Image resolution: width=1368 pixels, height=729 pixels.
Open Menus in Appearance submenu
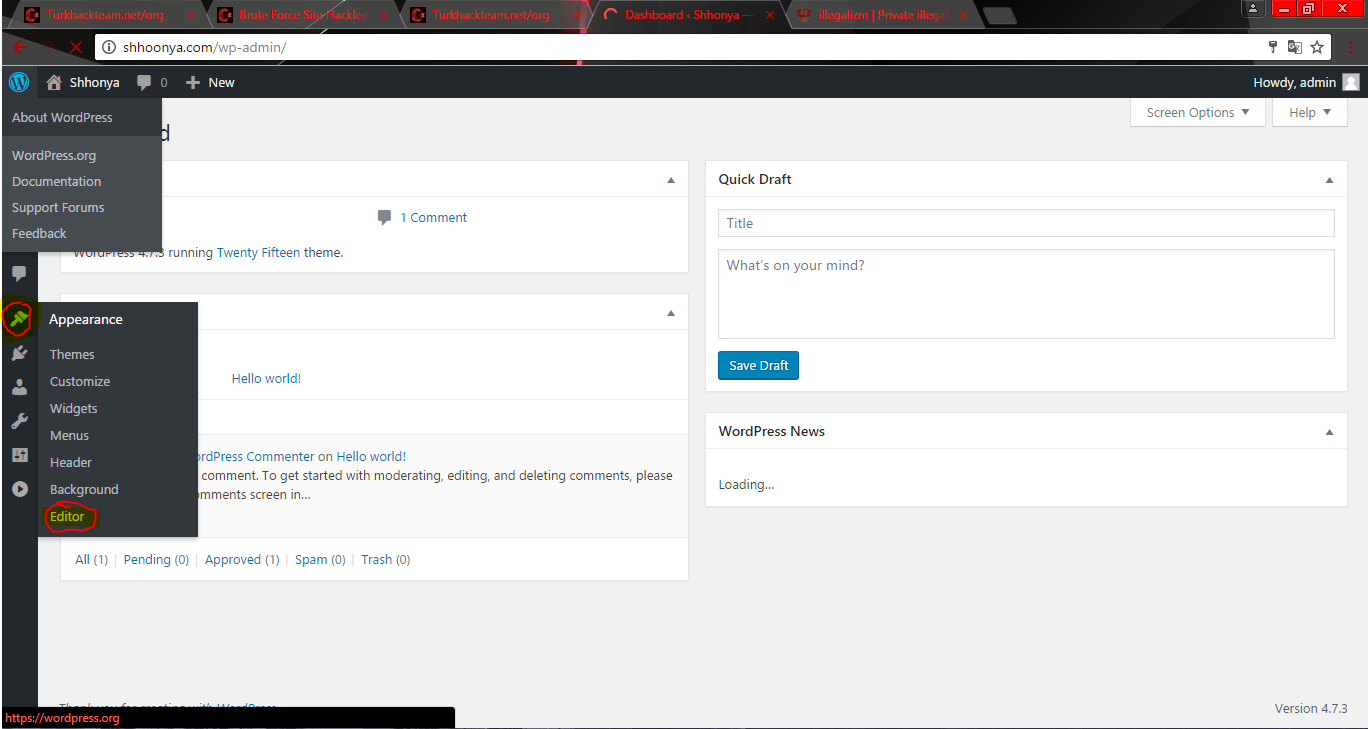coord(69,435)
